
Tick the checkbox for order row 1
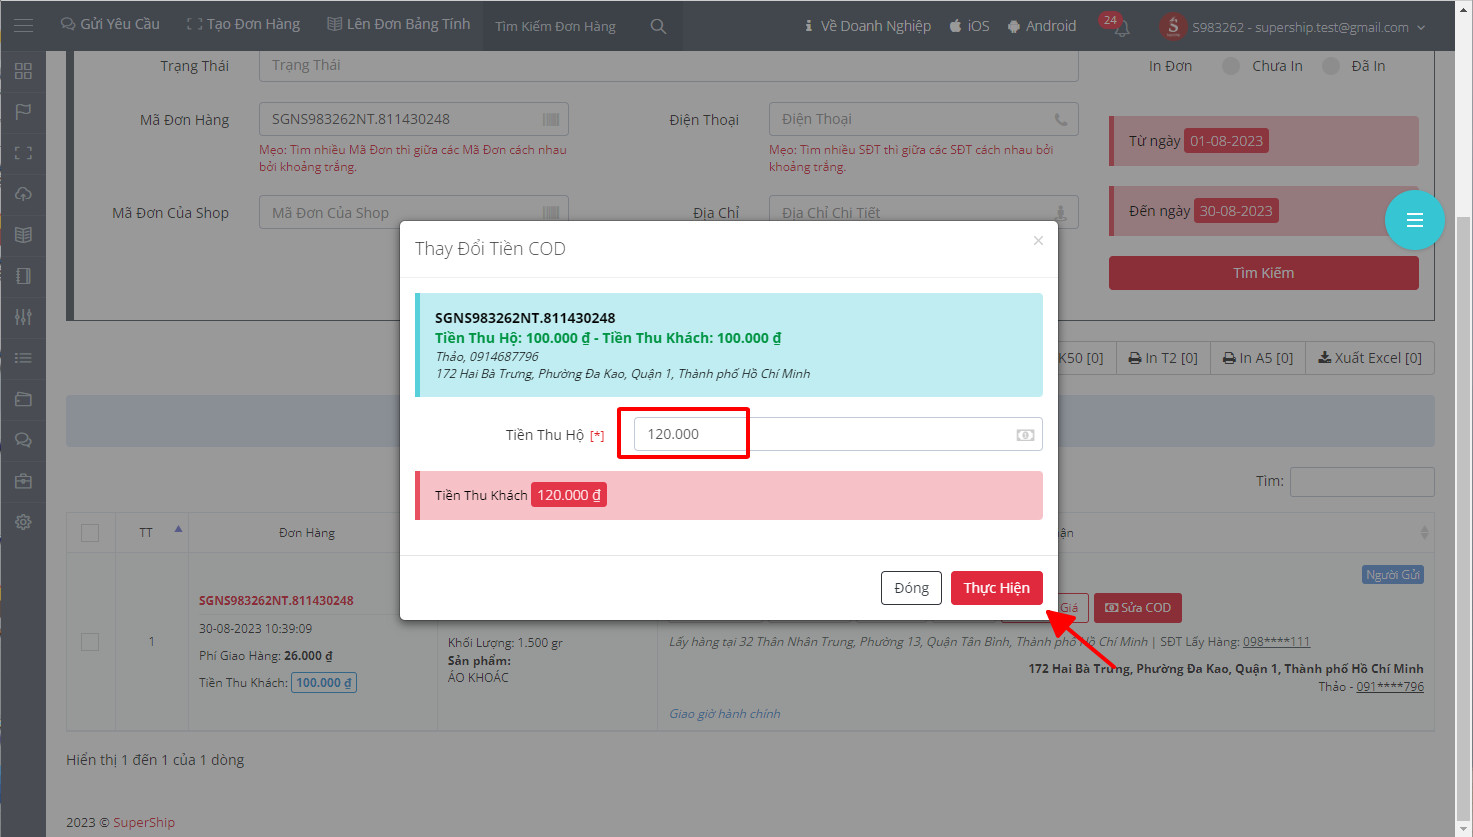pos(90,642)
